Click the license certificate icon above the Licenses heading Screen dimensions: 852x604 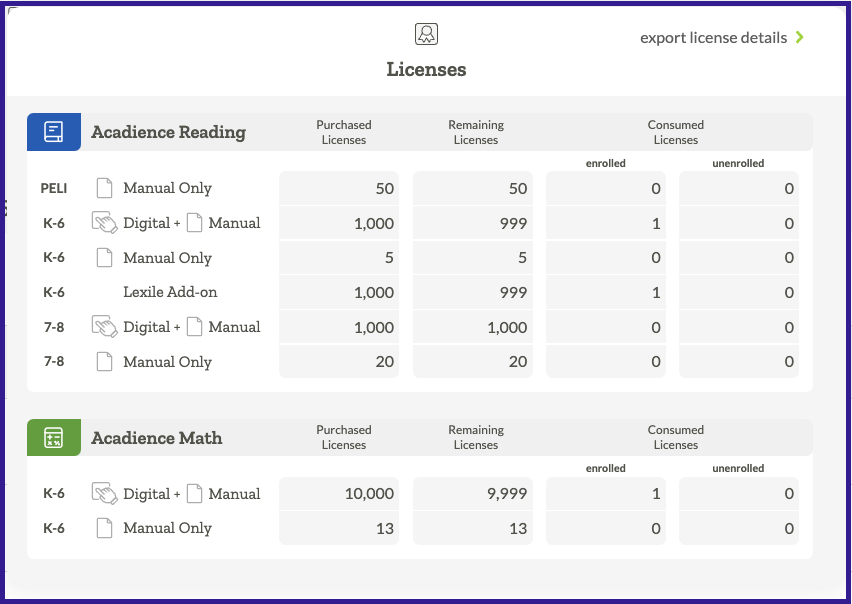(426, 33)
